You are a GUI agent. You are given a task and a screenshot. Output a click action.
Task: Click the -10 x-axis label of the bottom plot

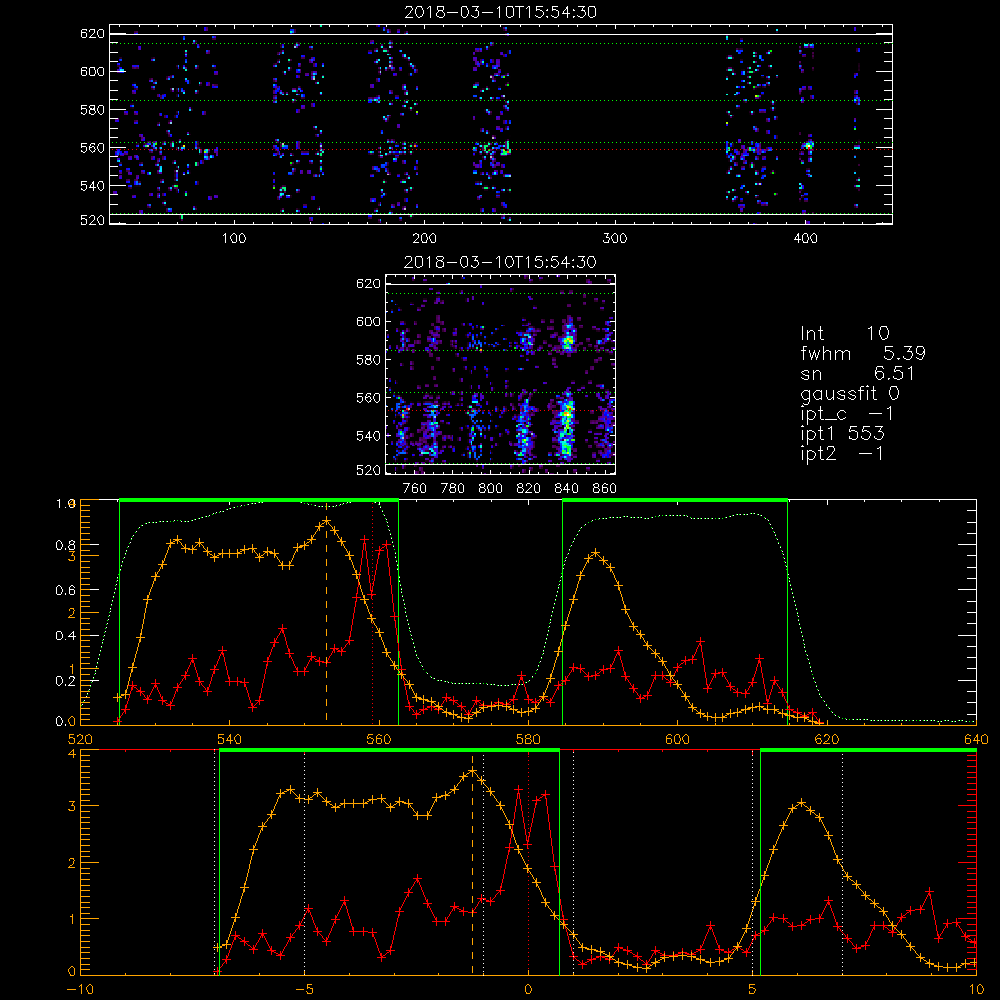80,990
